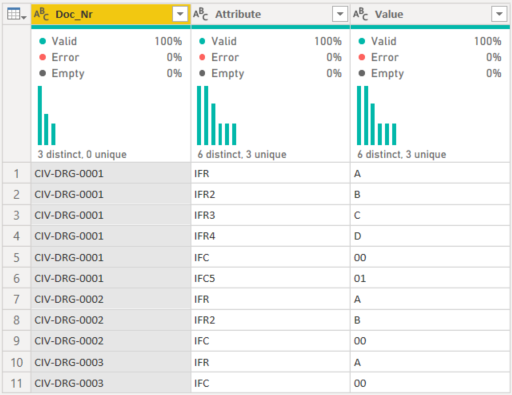
Task: Click the Doc_Nr distribution histogram
Action: (x=47, y=115)
